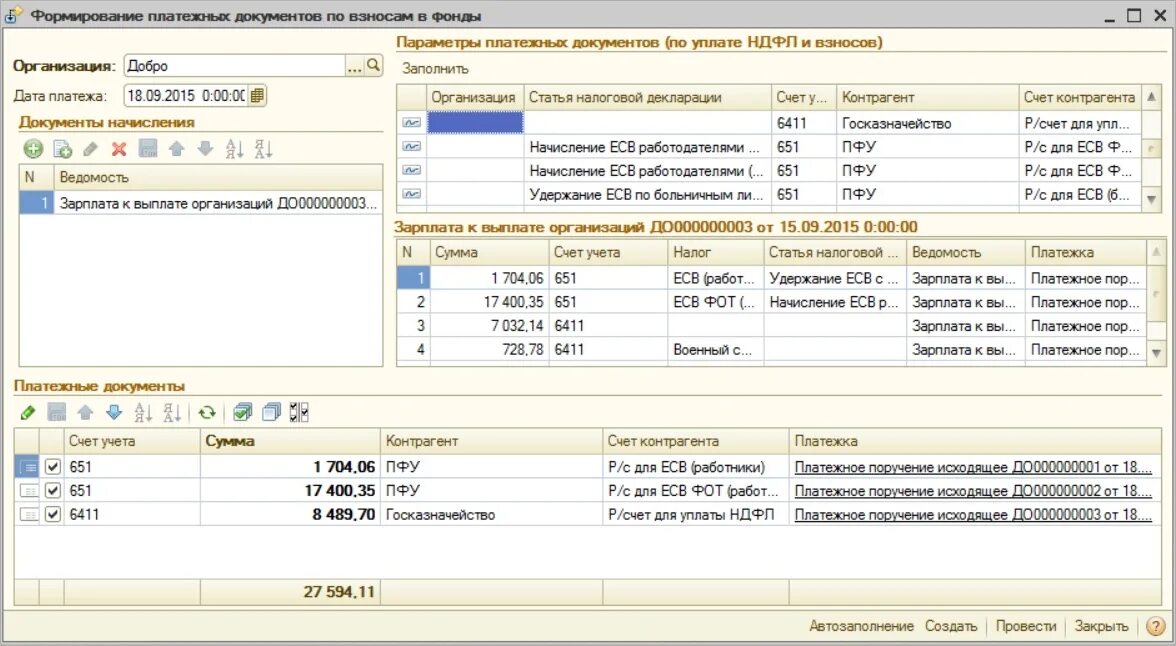Sort ascending in Документы начисления toolbar
The image size is (1176, 646).
pyautogui.click(x=234, y=149)
